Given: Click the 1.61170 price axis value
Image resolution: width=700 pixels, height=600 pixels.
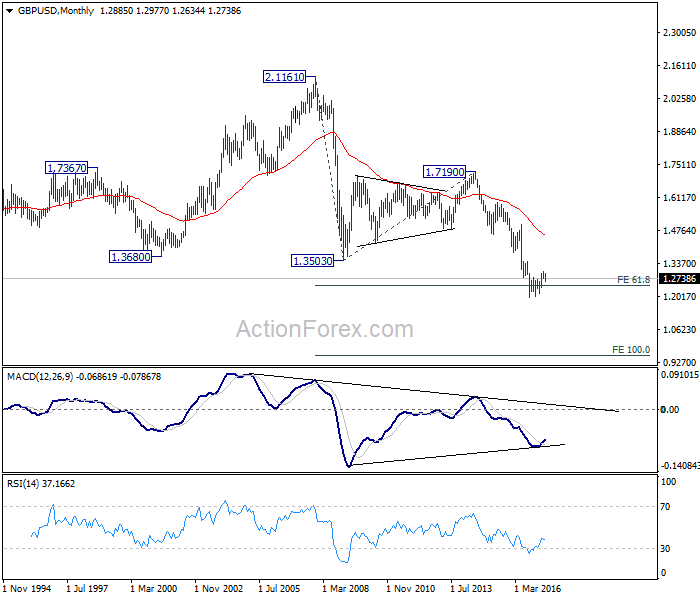Looking at the screenshot, I should pos(679,197).
